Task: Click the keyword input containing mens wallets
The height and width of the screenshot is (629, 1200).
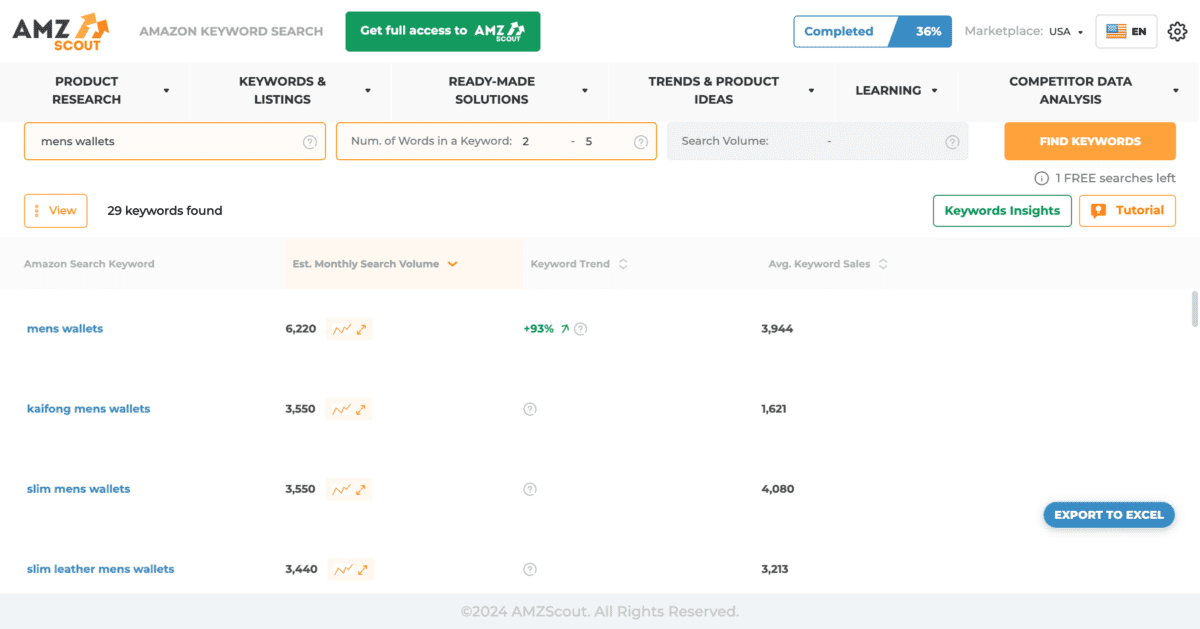Action: click(x=175, y=142)
